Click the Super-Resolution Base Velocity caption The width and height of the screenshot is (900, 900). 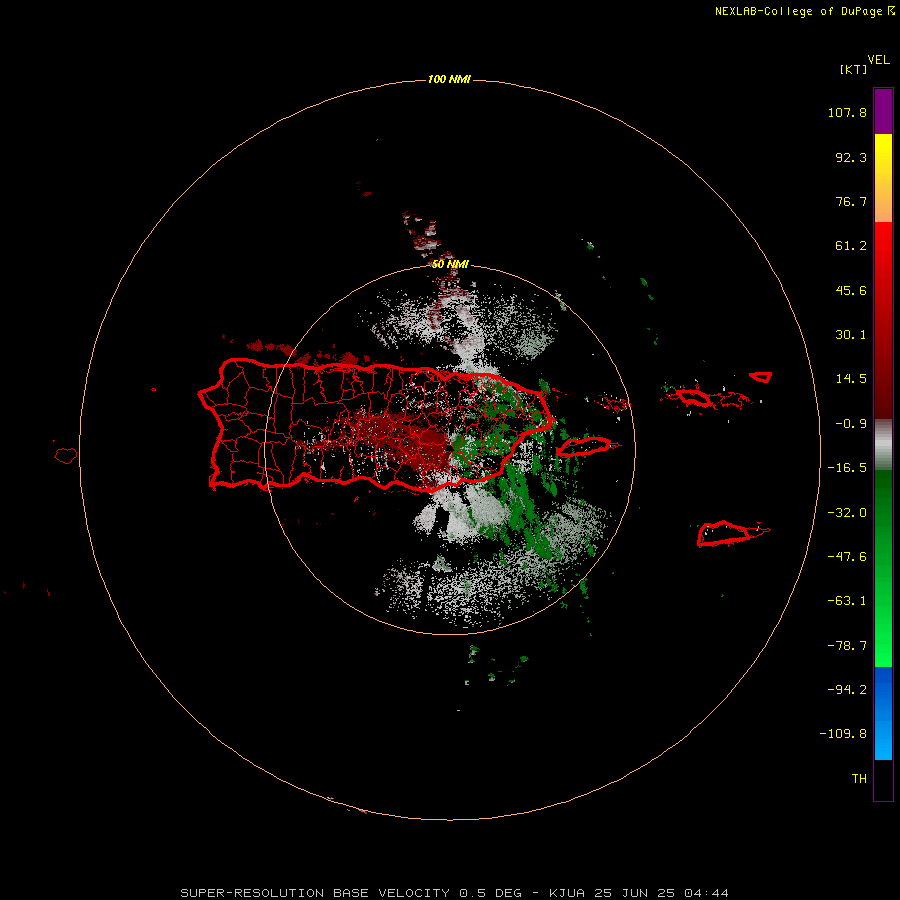pos(455,893)
